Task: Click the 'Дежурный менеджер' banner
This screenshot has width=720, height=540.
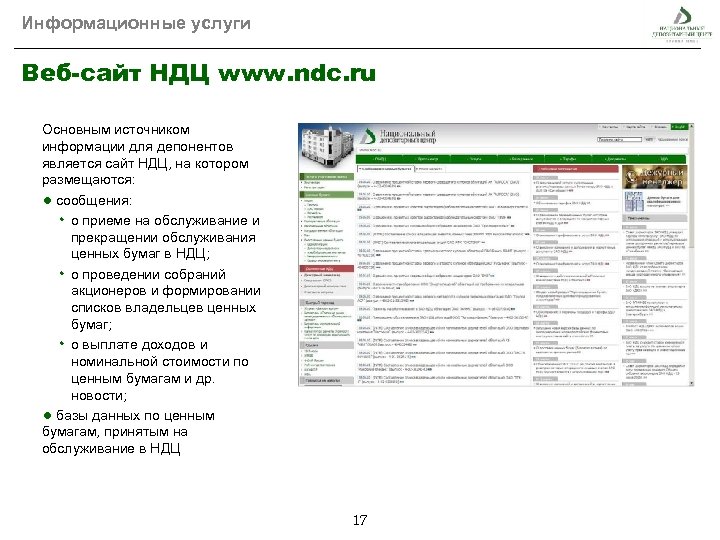Action: [654, 177]
